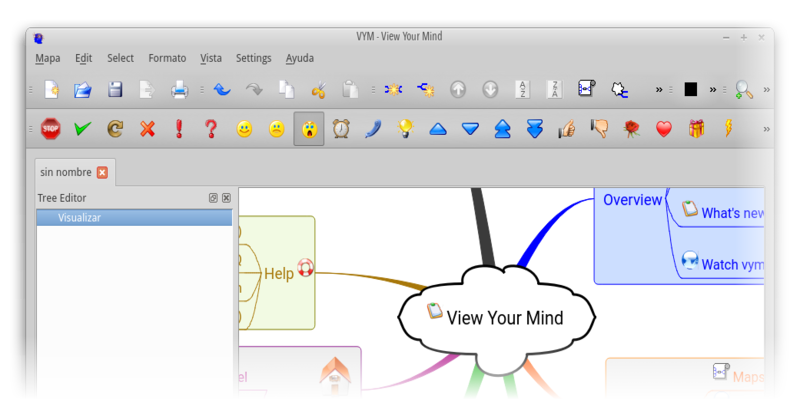Screen dimensions: 800x400
Task: Toggle the single up arrow flag
Action: point(438,130)
